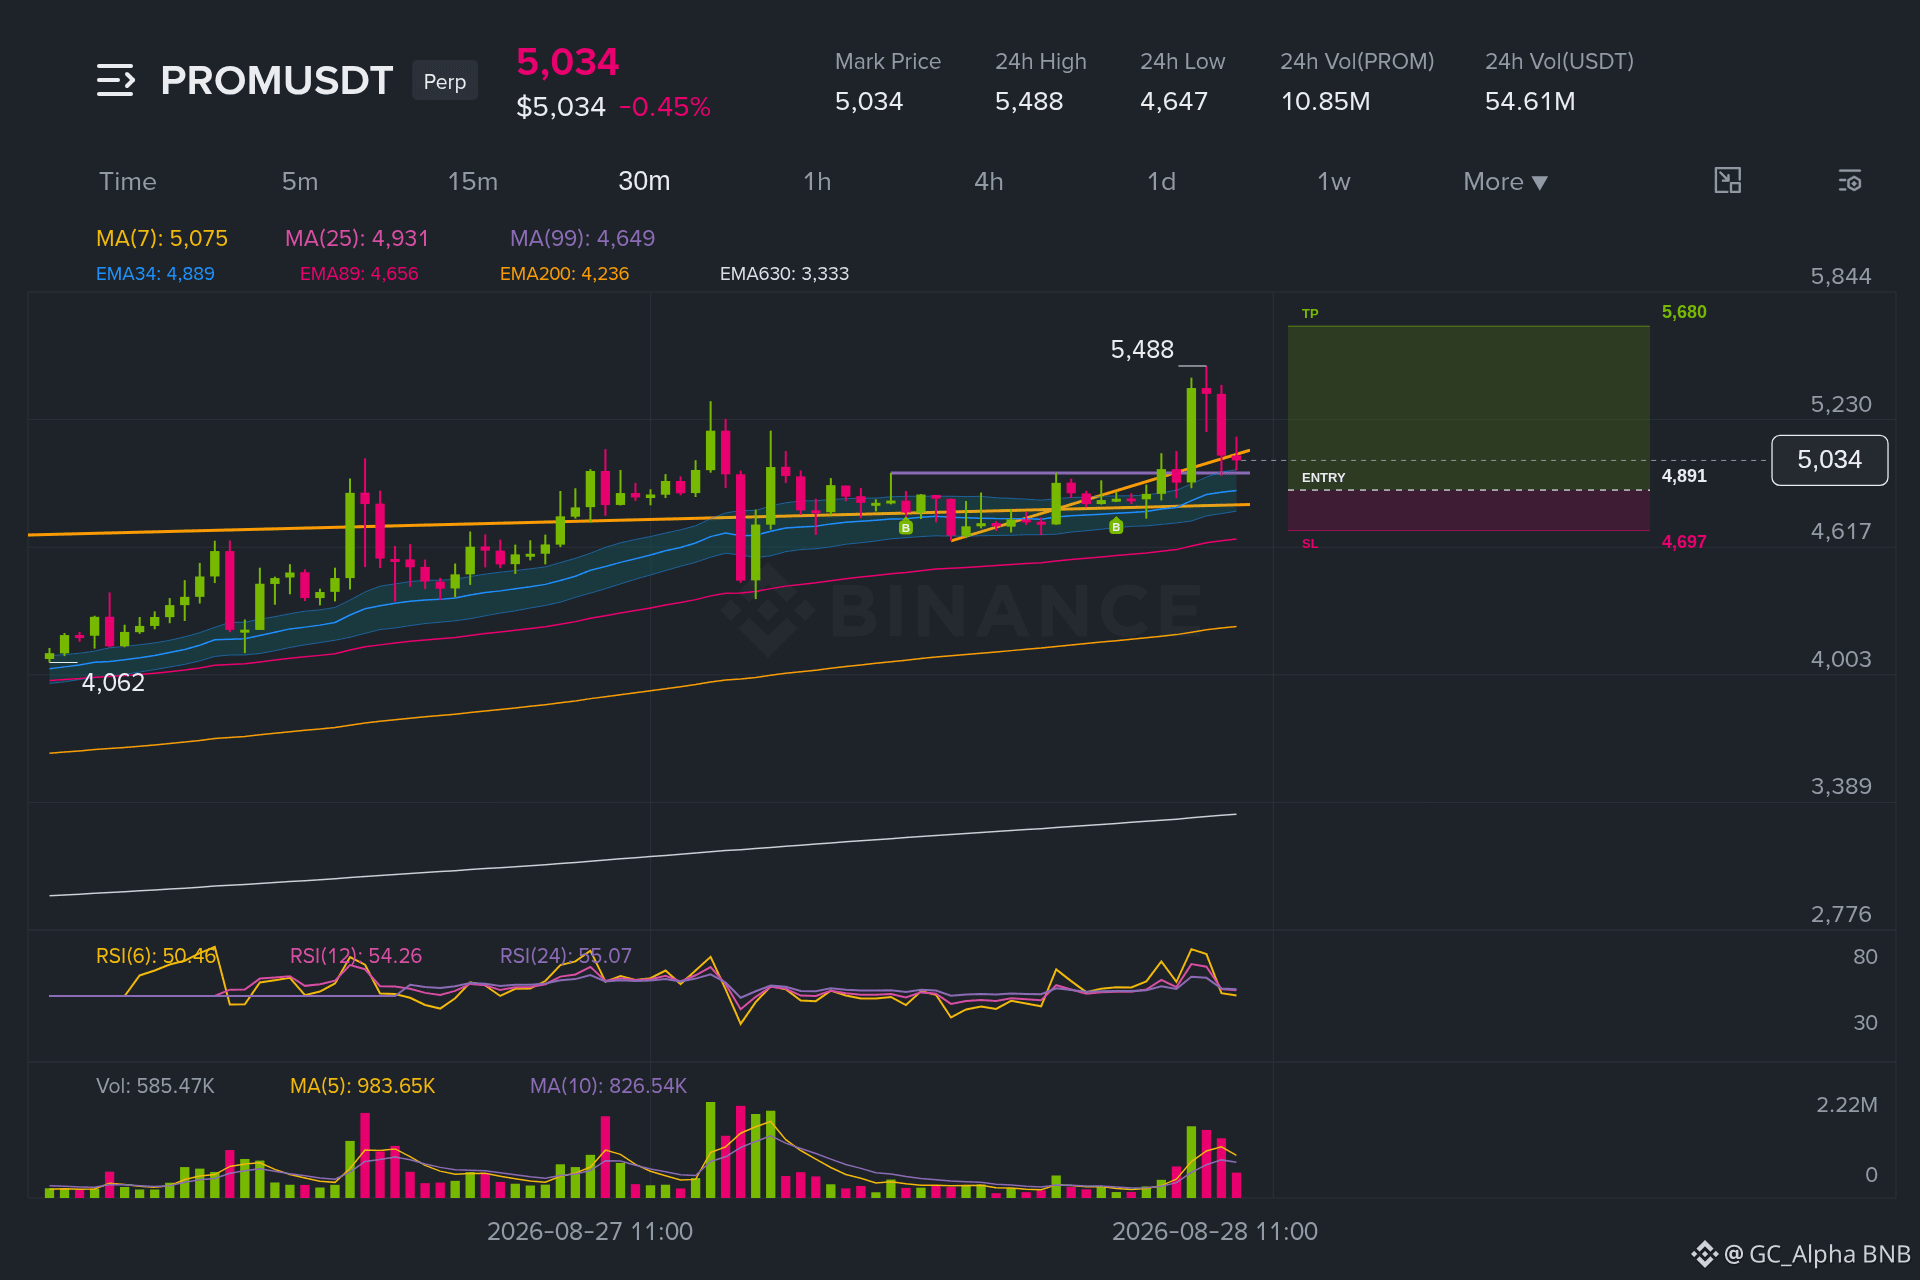Click the RSI(12): 54.26 label

(356, 956)
